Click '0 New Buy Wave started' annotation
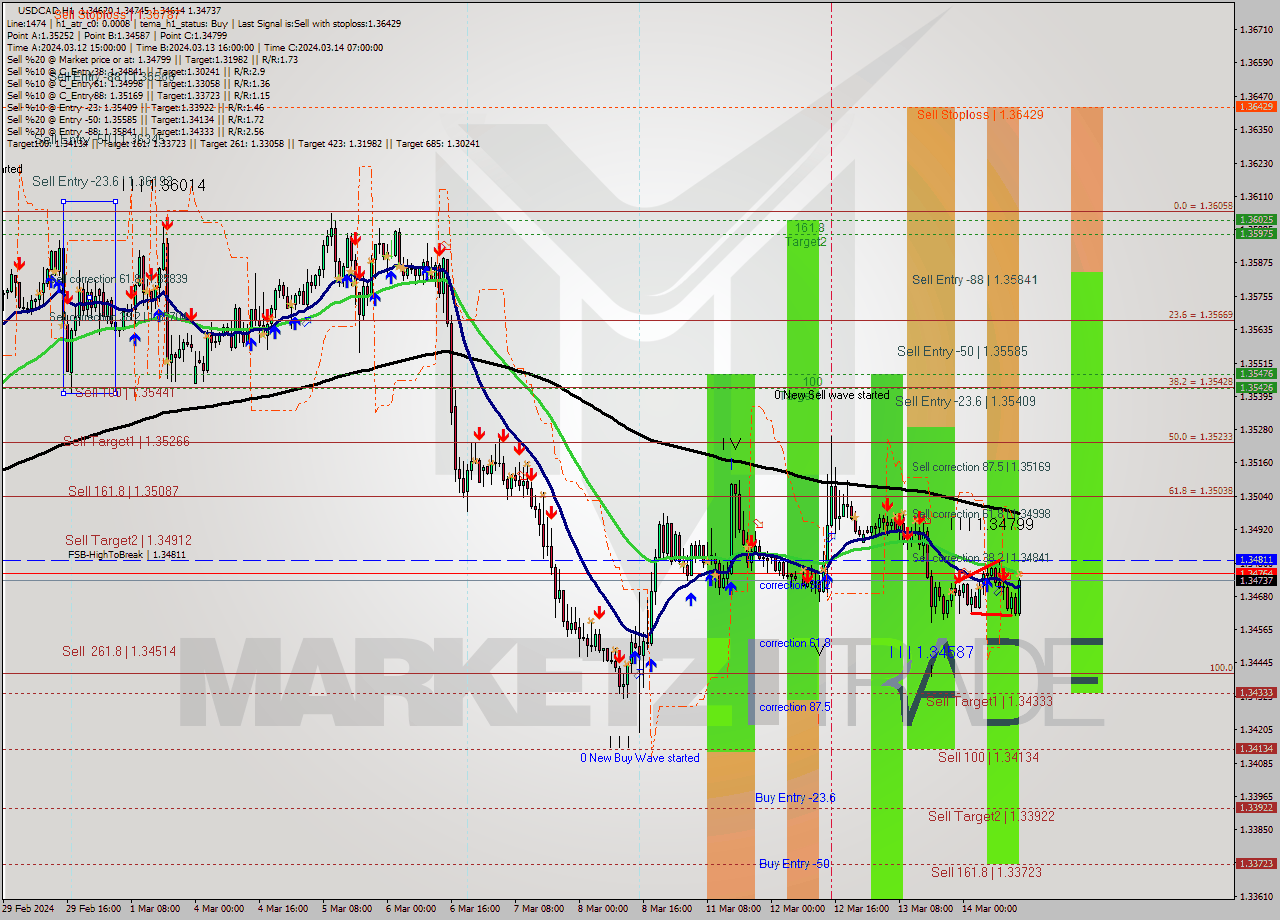This screenshot has width=1280, height=920. [x=640, y=758]
